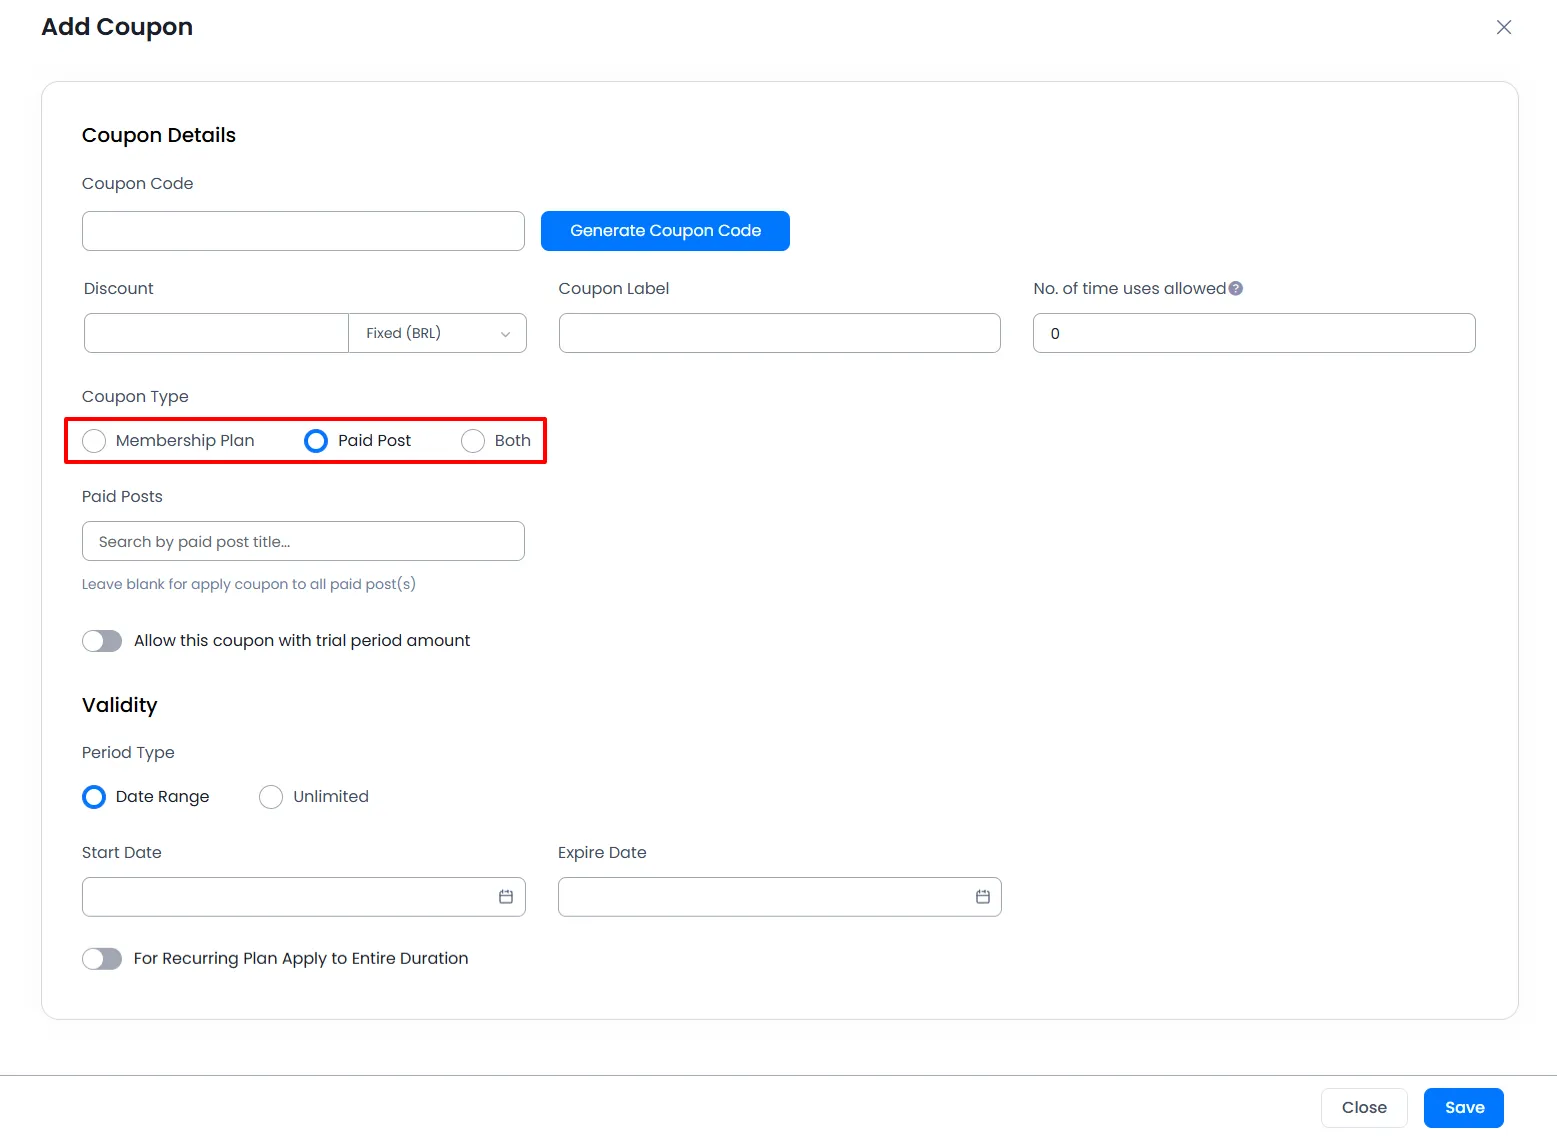The width and height of the screenshot is (1557, 1140).
Task: Select the Date Range period type
Action: pos(95,797)
